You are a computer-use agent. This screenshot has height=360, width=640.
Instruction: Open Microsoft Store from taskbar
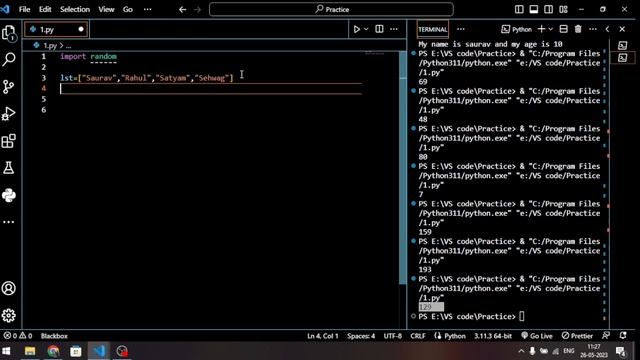(x=76, y=351)
